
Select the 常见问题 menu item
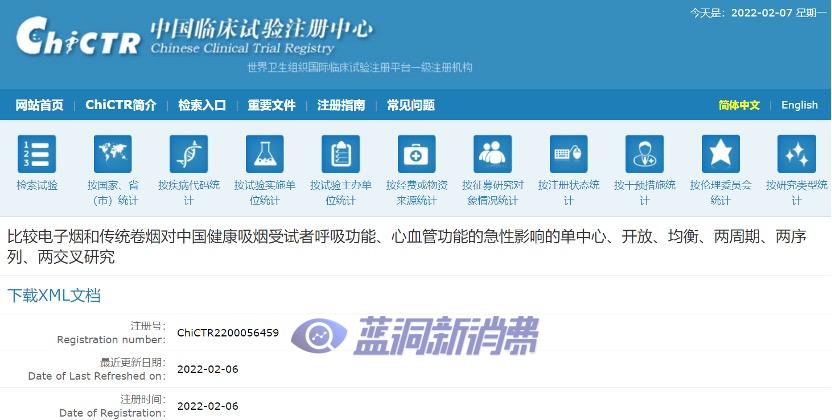tap(411, 105)
